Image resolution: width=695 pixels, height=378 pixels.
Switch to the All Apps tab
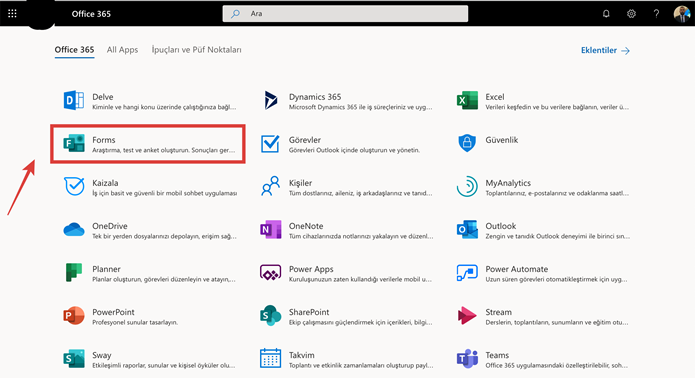(x=122, y=50)
